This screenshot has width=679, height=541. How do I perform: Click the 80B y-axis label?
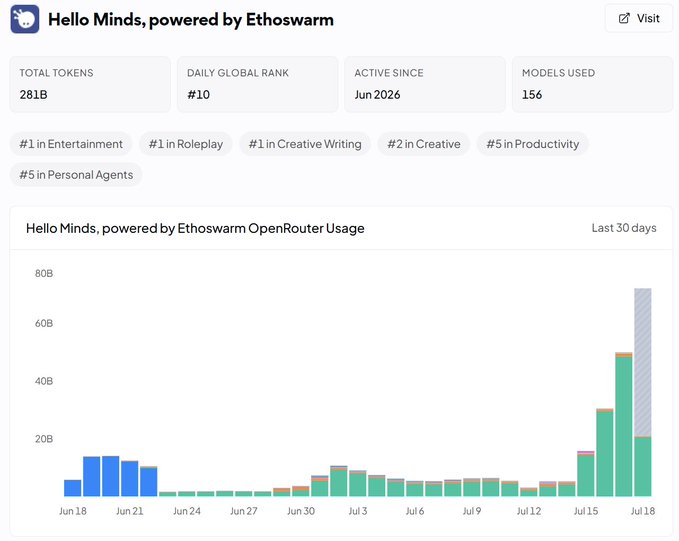[x=44, y=273]
